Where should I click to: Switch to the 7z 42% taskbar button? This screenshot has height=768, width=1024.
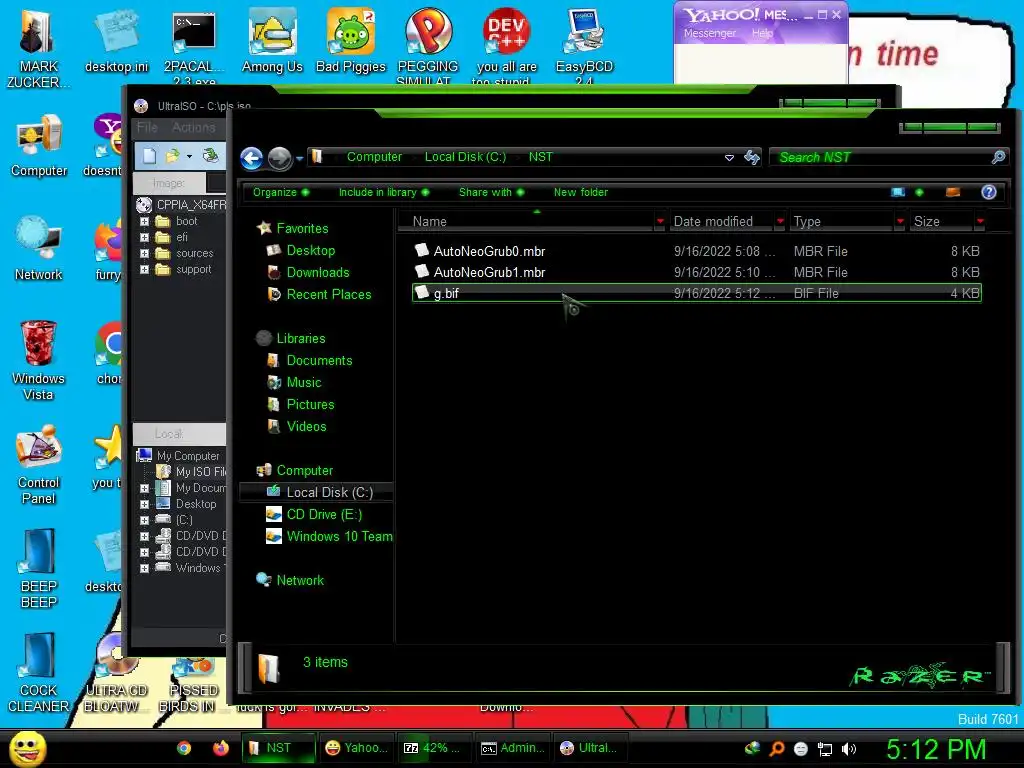coord(435,748)
